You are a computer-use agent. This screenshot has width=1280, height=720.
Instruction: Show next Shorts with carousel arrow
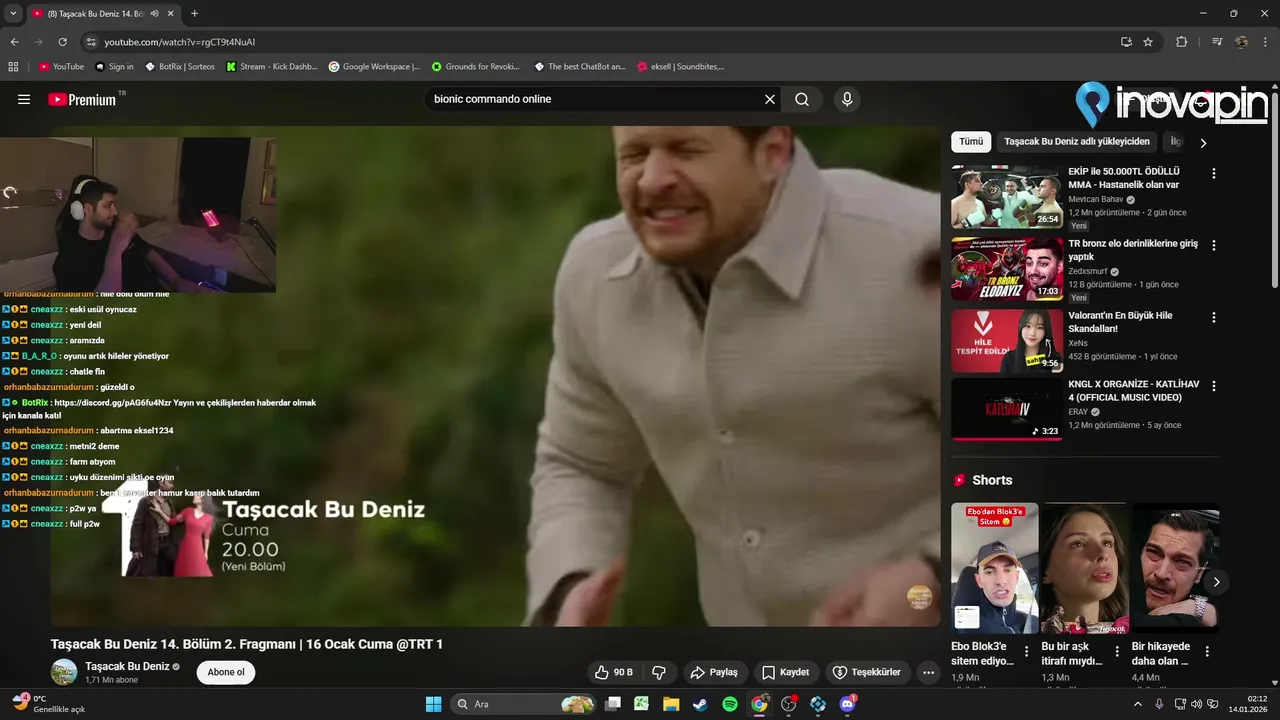1216,582
